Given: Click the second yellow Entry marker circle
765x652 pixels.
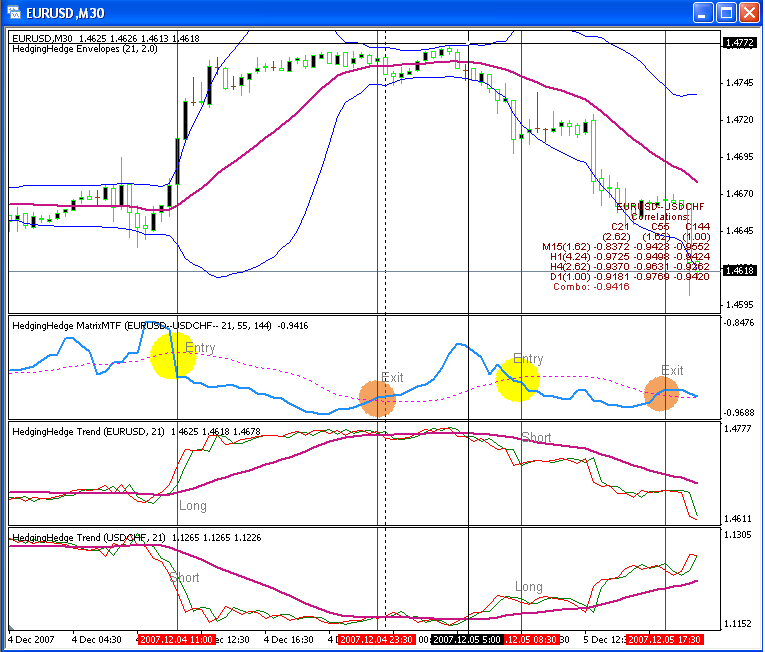Looking at the screenshot, I should [518, 379].
